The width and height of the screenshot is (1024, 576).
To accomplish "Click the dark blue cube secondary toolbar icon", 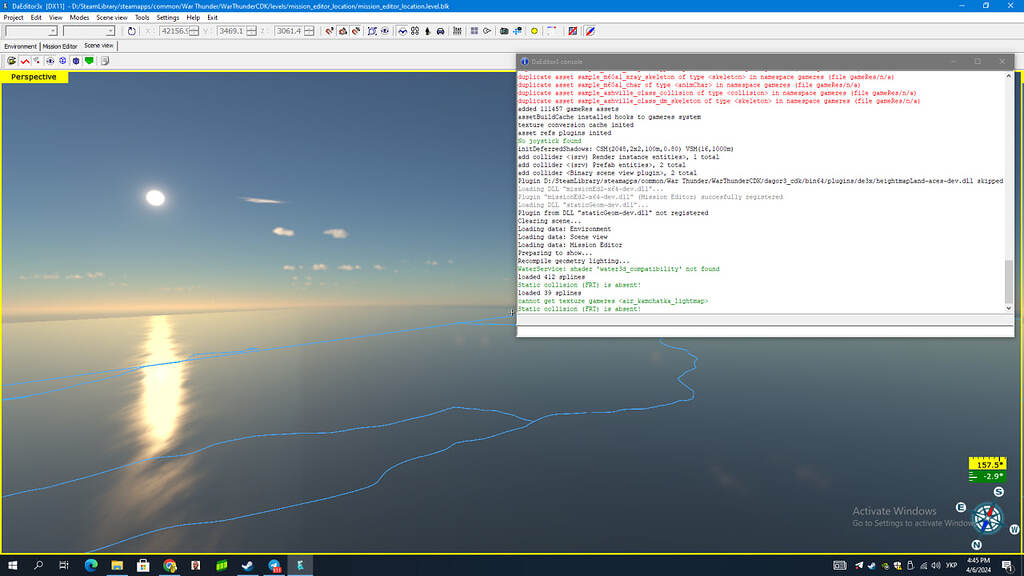I will click(x=76, y=61).
